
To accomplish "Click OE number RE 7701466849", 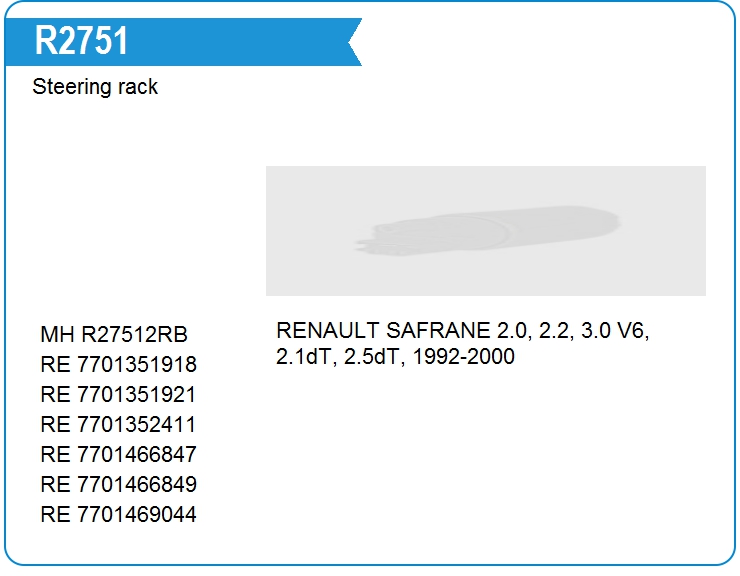I will pyautogui.click(x=118, y=484).
